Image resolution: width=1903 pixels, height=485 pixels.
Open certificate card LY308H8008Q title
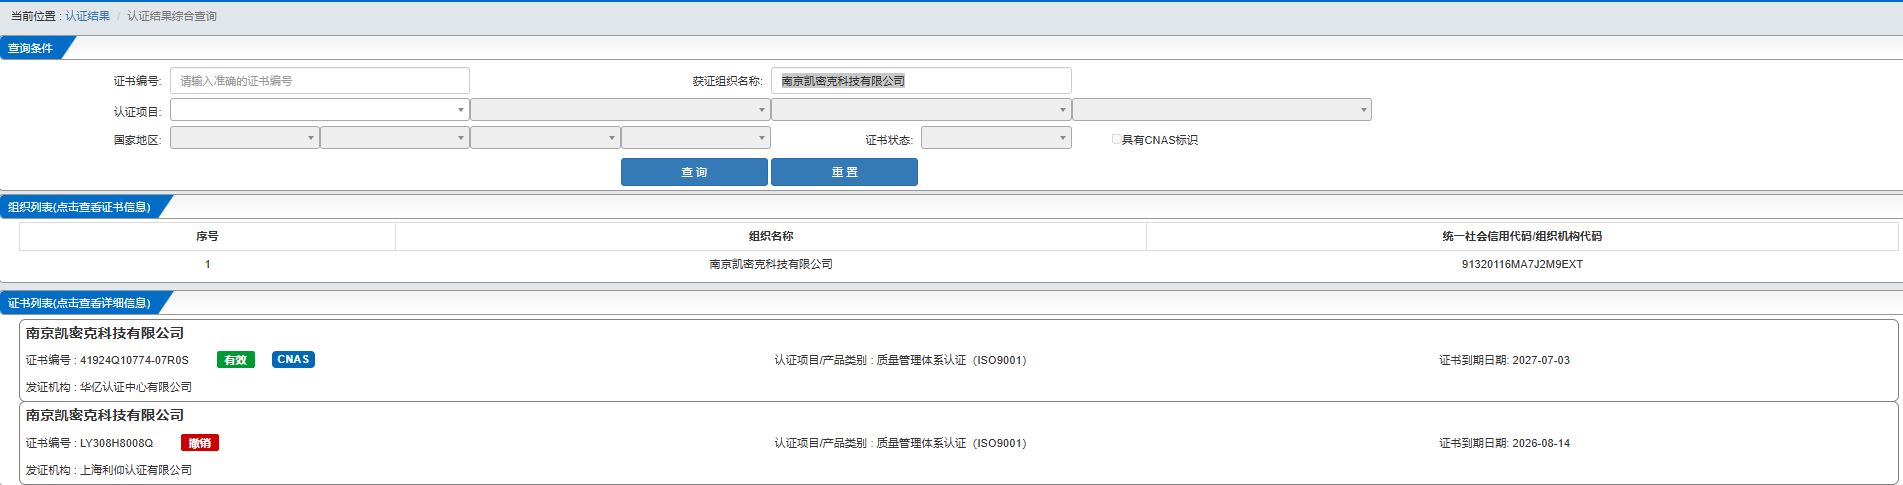pos(105,415)
